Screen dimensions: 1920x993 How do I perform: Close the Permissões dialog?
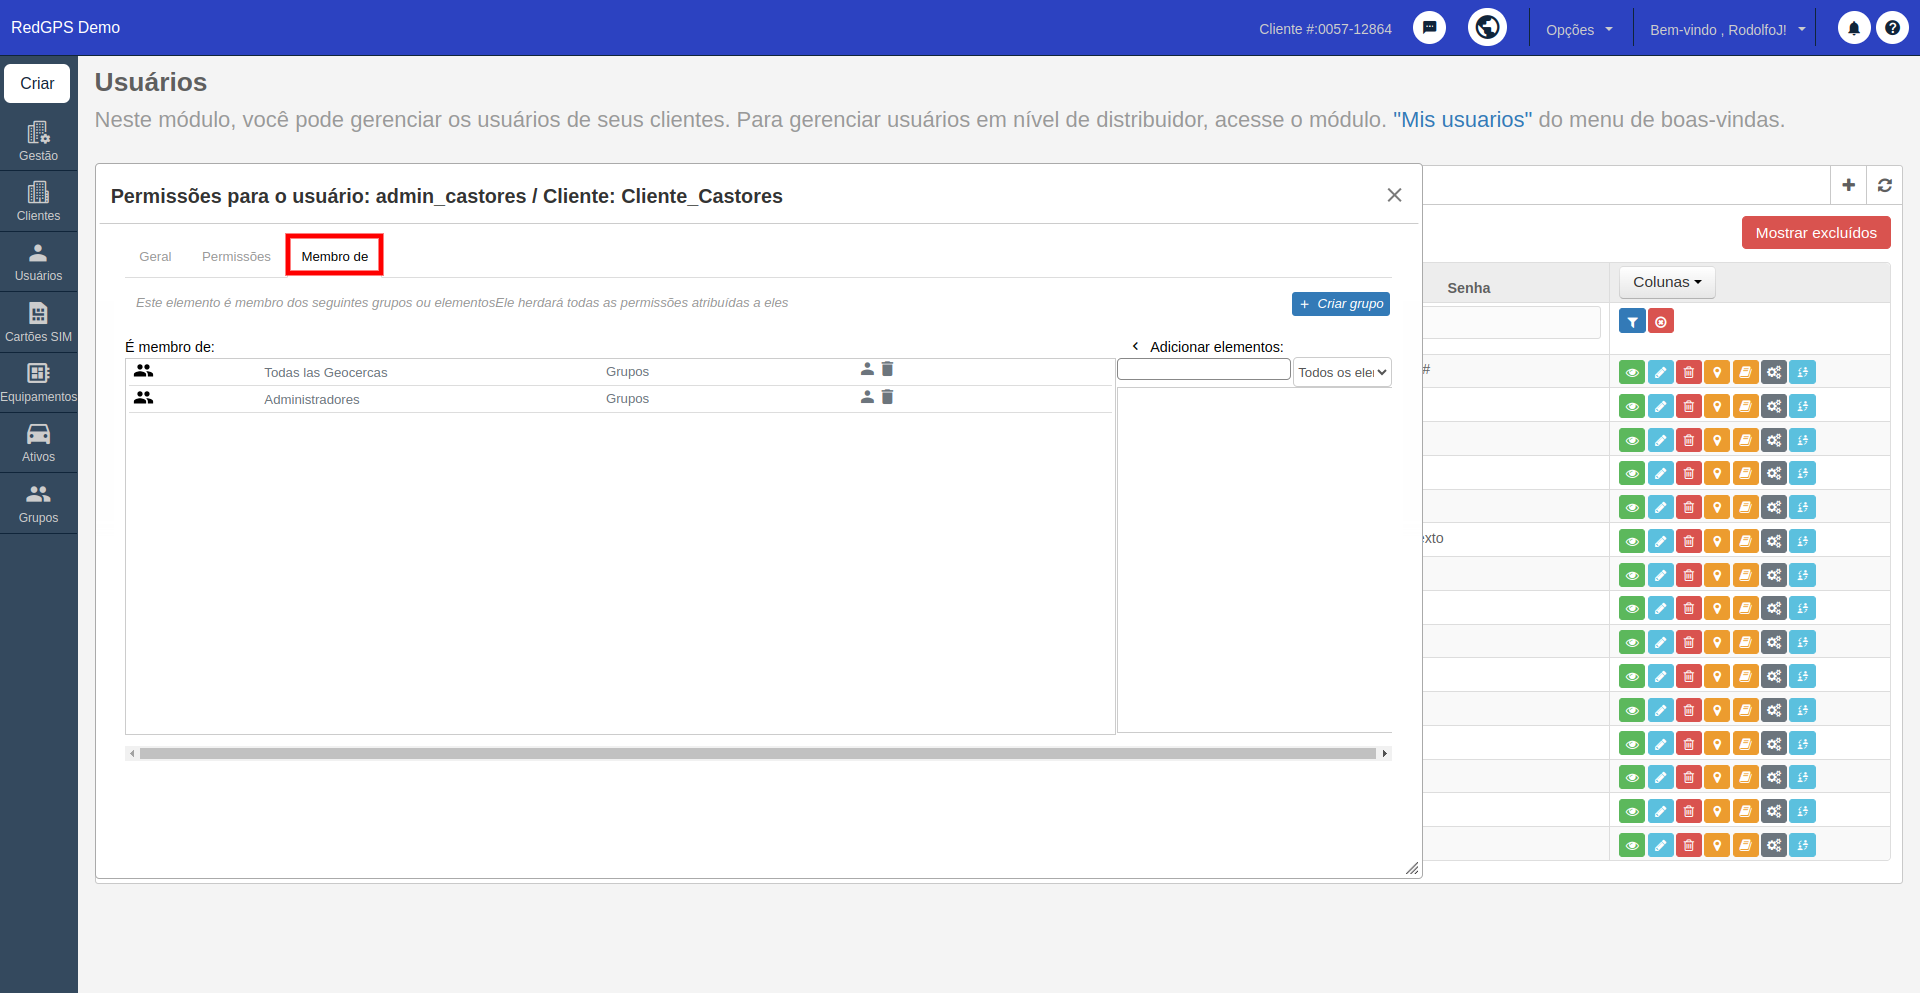1394,195
